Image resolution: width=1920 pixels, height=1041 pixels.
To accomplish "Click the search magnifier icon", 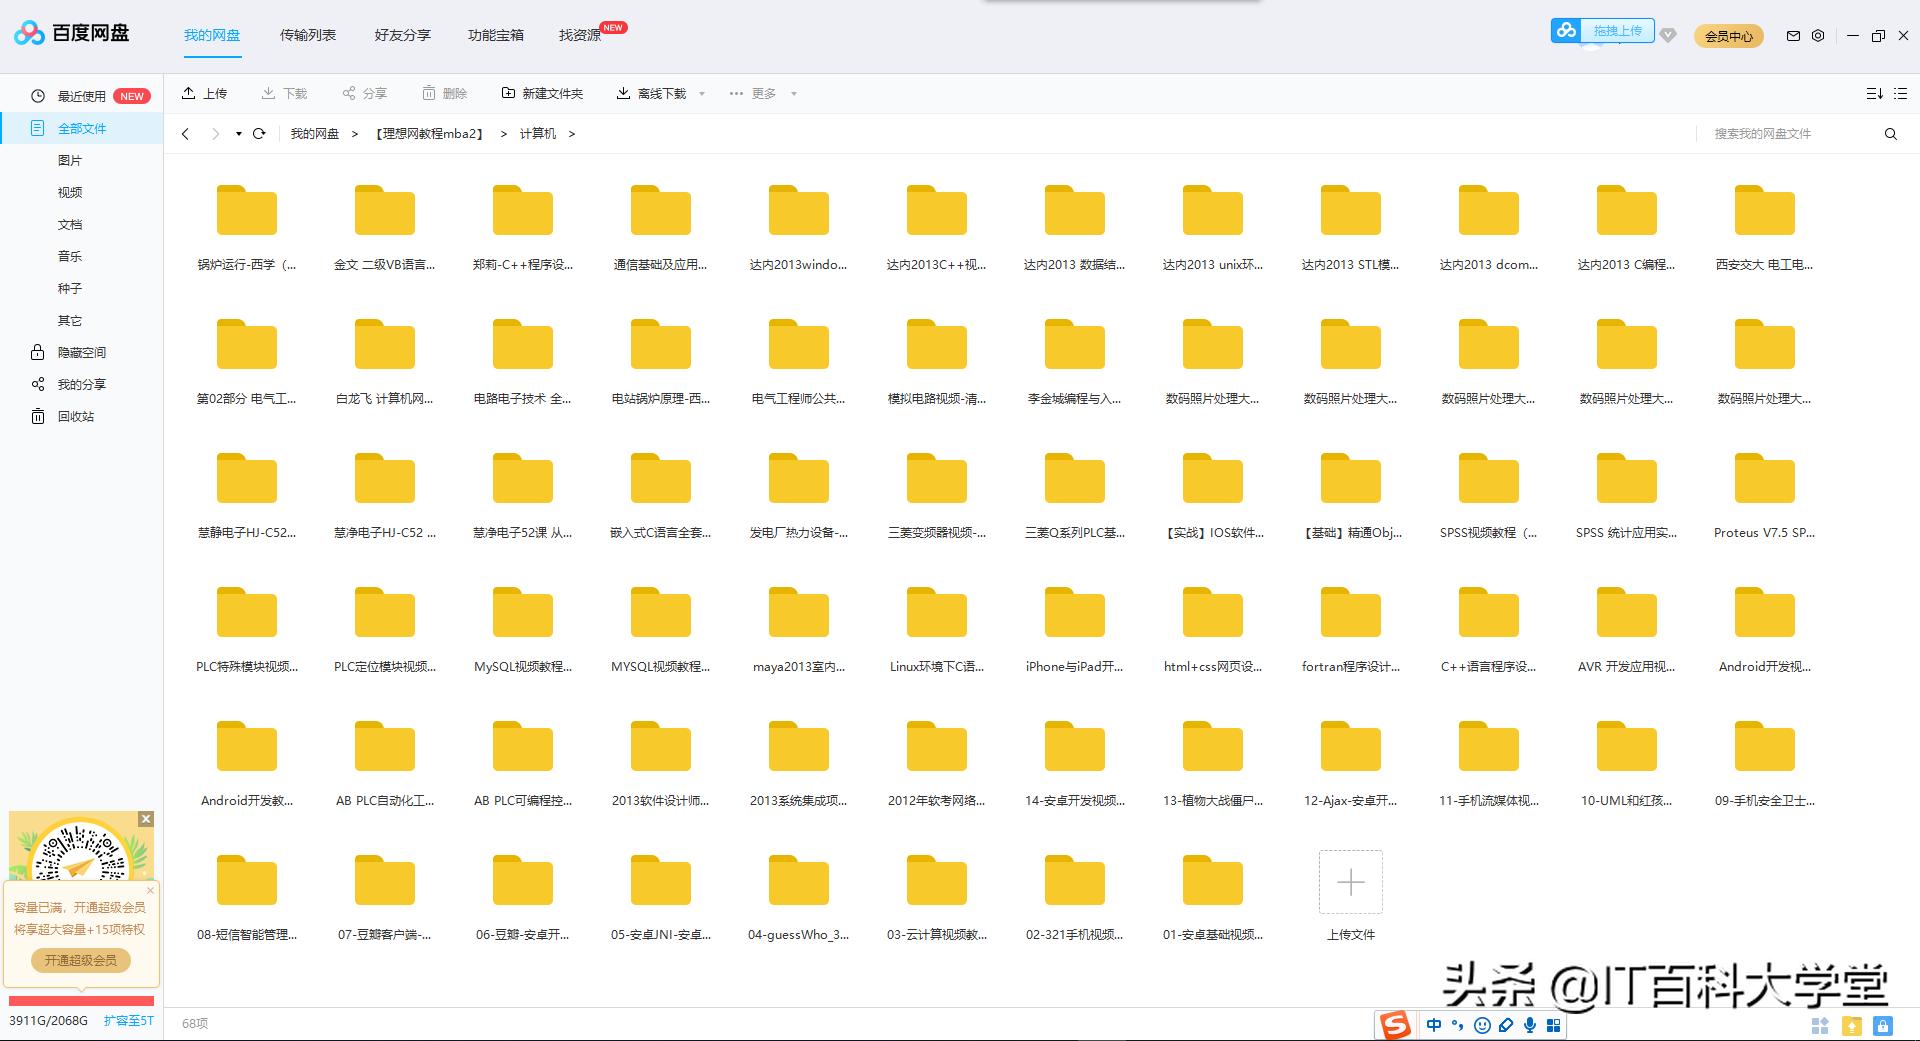I will 1890,133.
